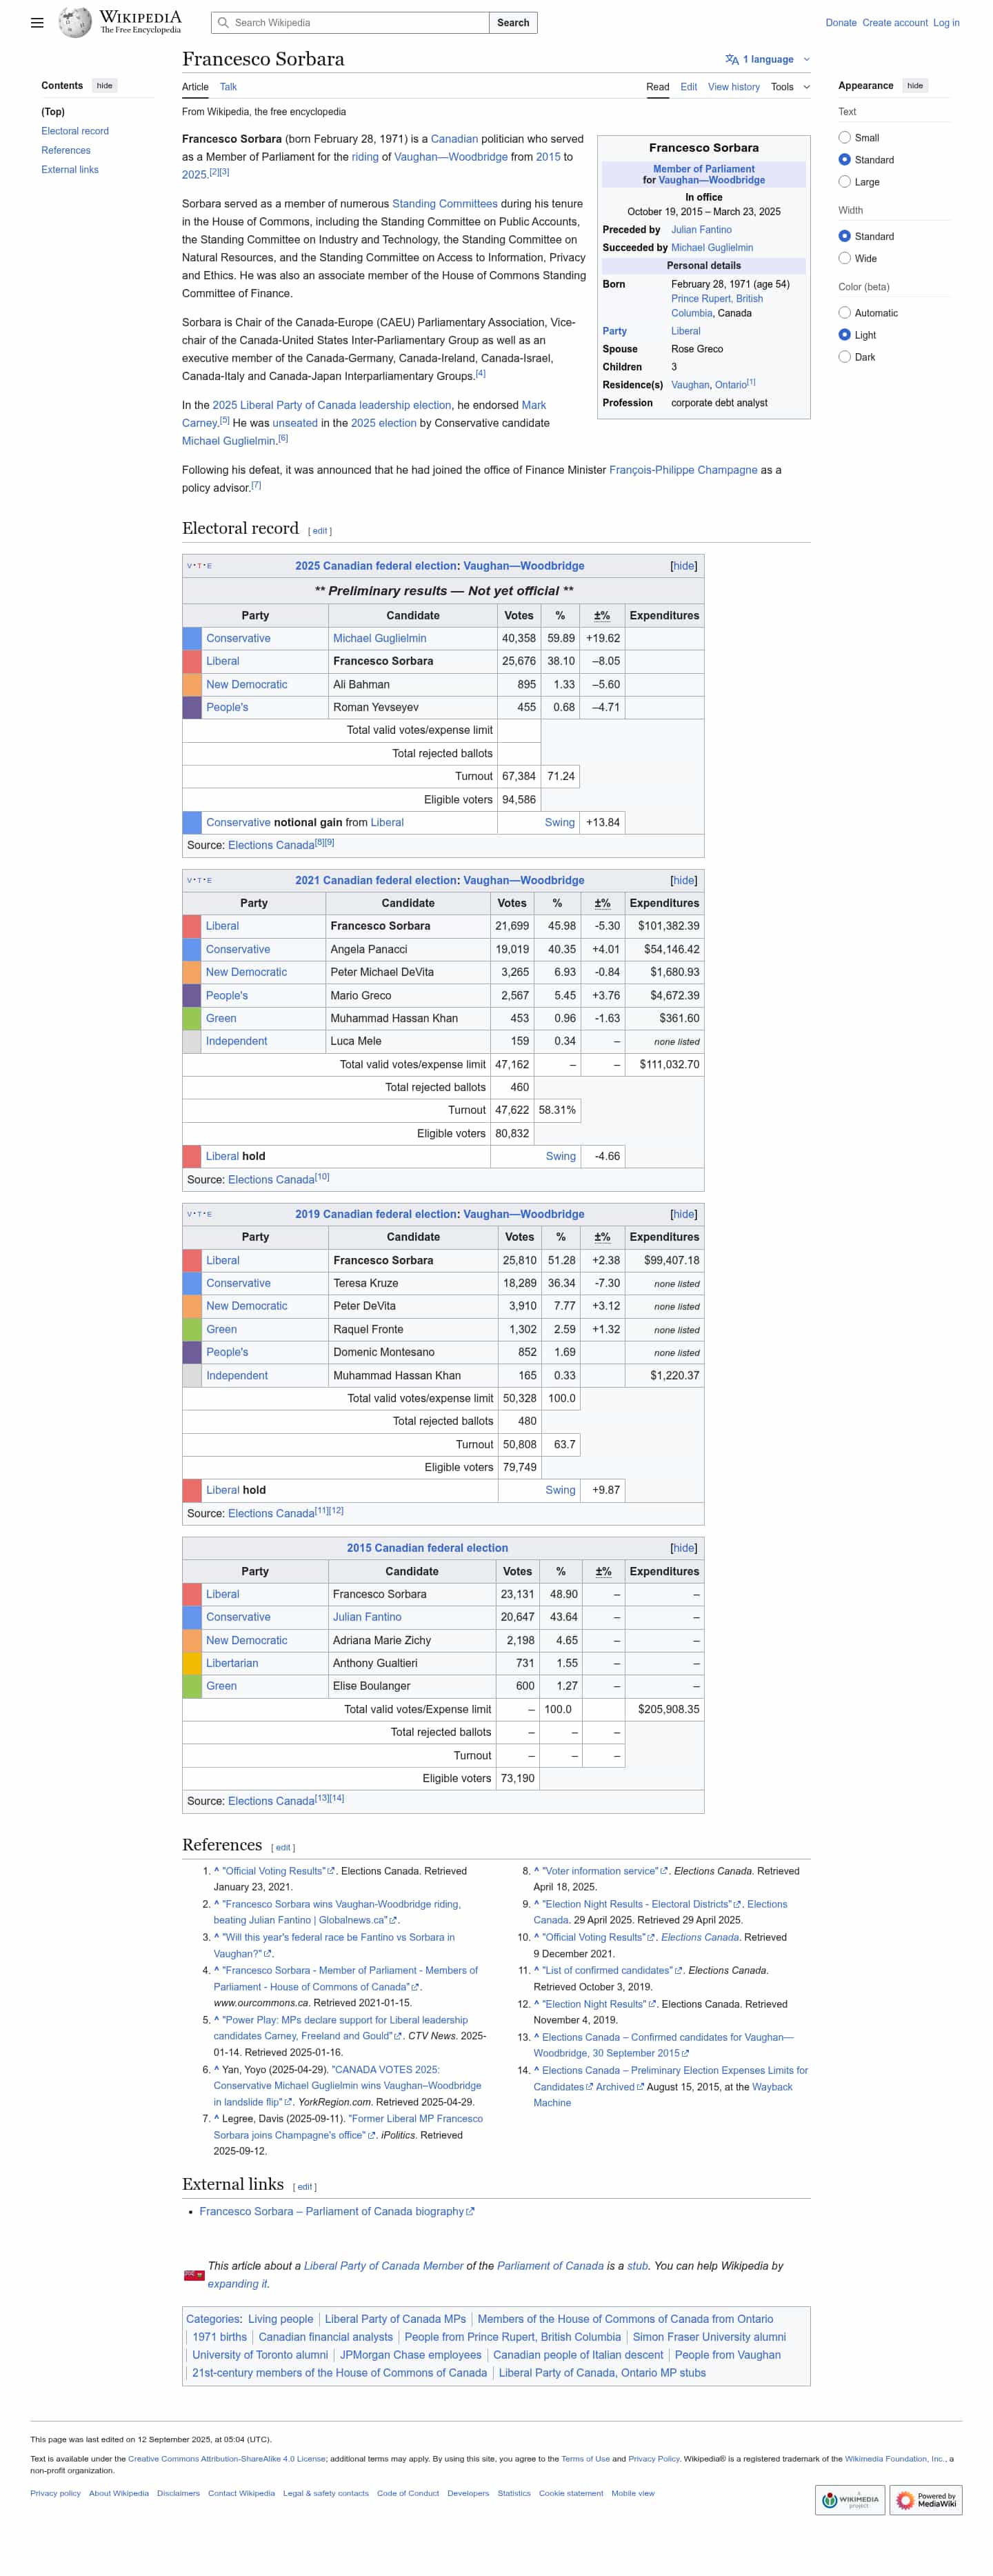This screenshot has height=2576, width=993.
Task: Click the magnifier icon in the search box
Action: tap(223, 23)
